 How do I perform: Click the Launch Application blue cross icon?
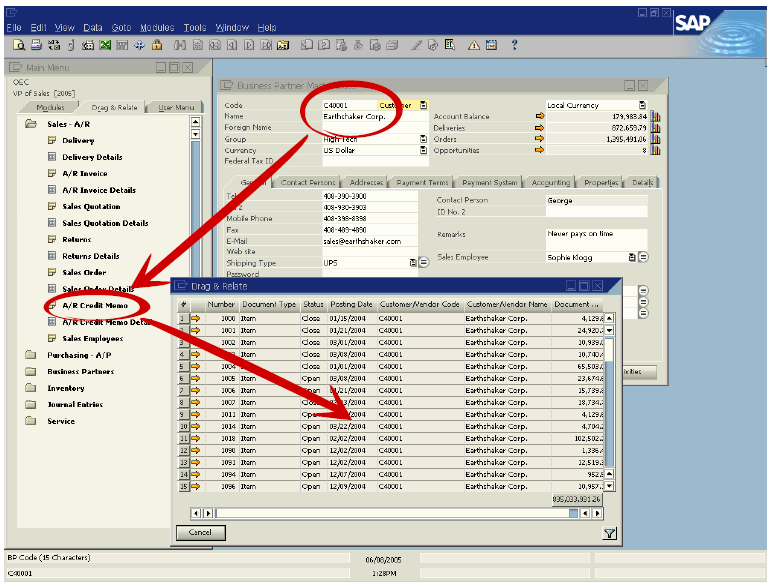point(139,45)
